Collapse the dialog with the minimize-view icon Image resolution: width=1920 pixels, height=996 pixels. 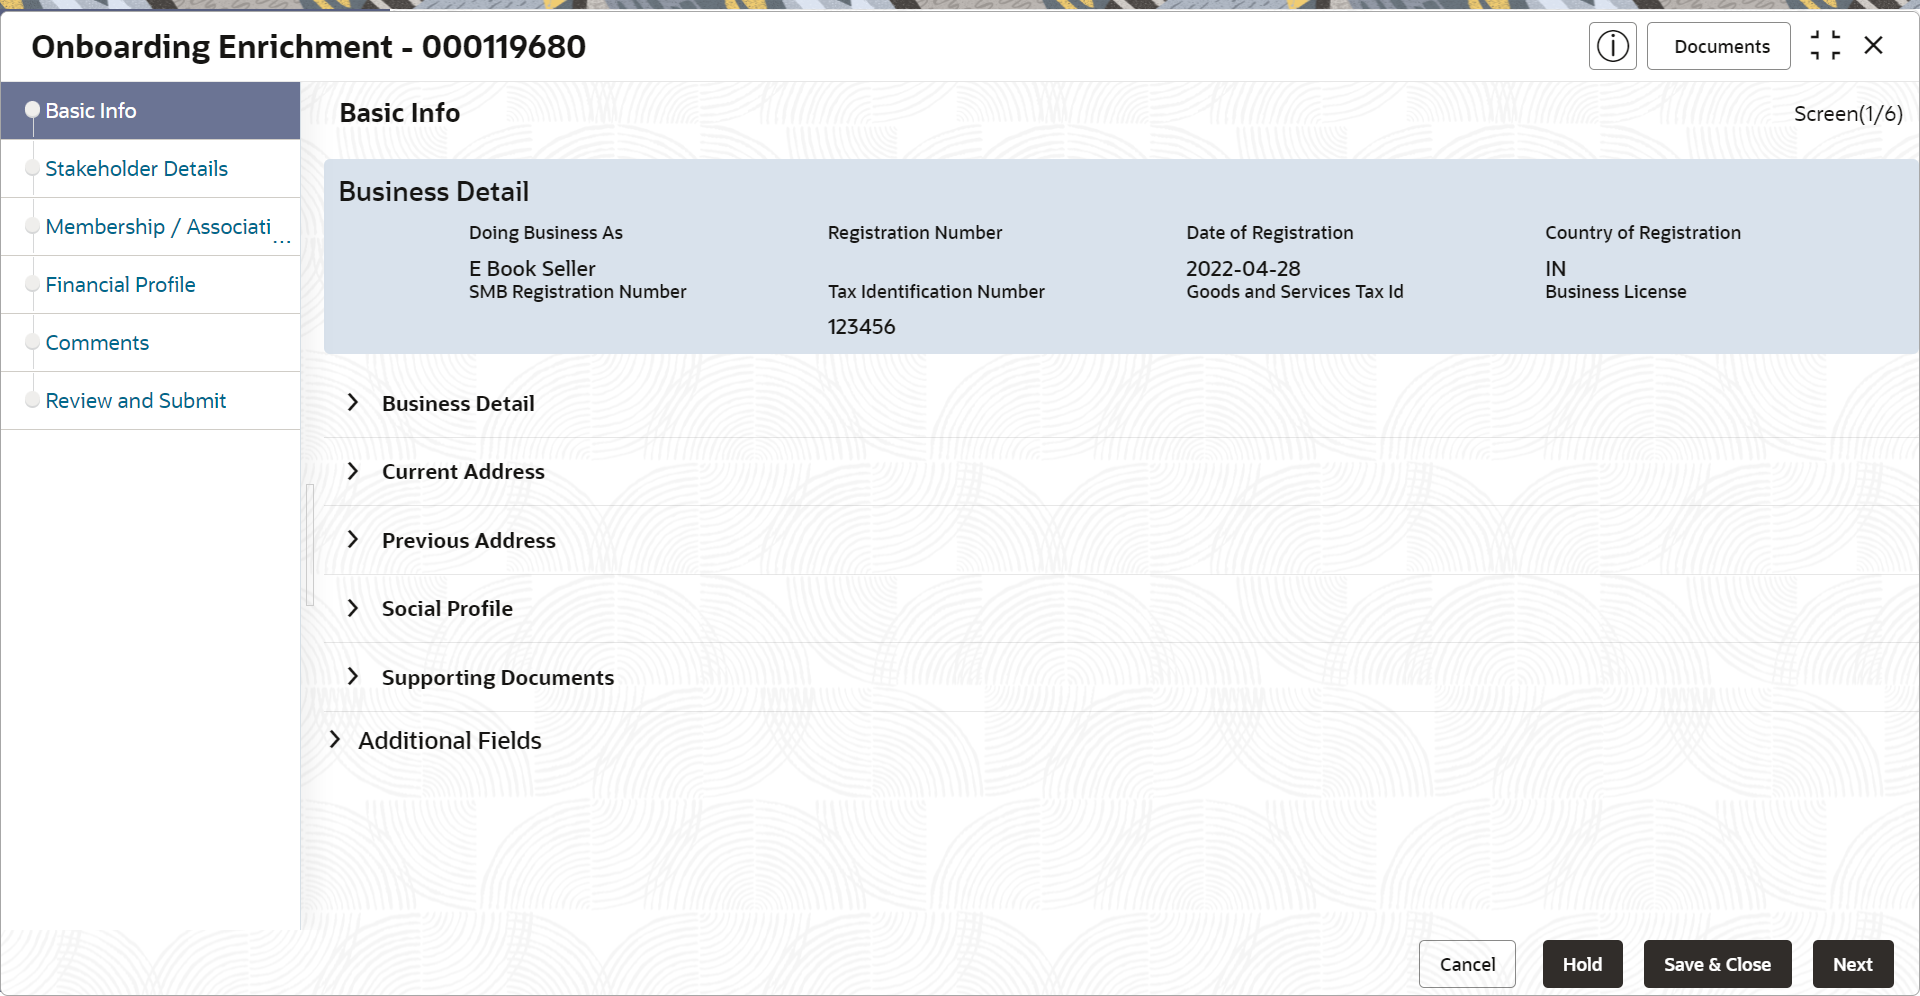pyautogui.click(x=1825, y=46)
